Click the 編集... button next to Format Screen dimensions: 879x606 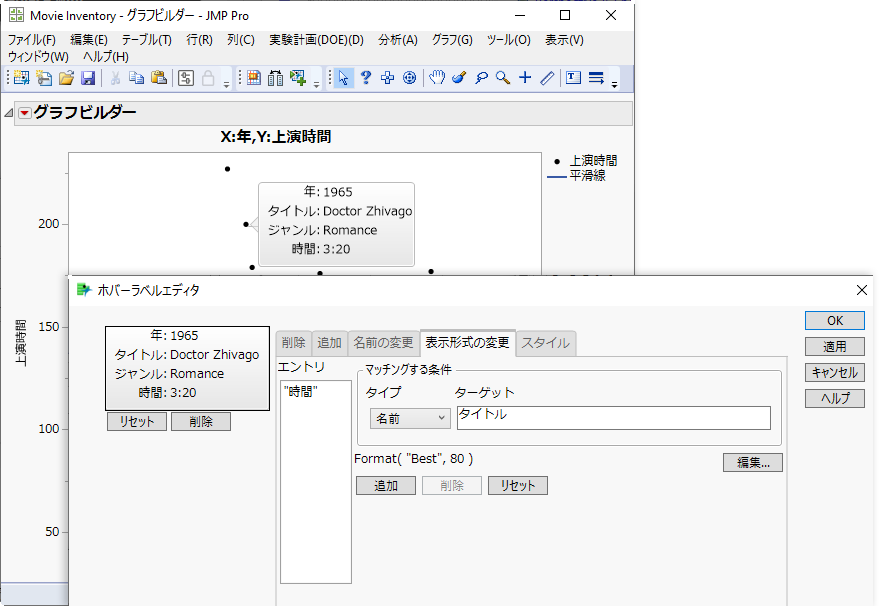click(752, 462)
